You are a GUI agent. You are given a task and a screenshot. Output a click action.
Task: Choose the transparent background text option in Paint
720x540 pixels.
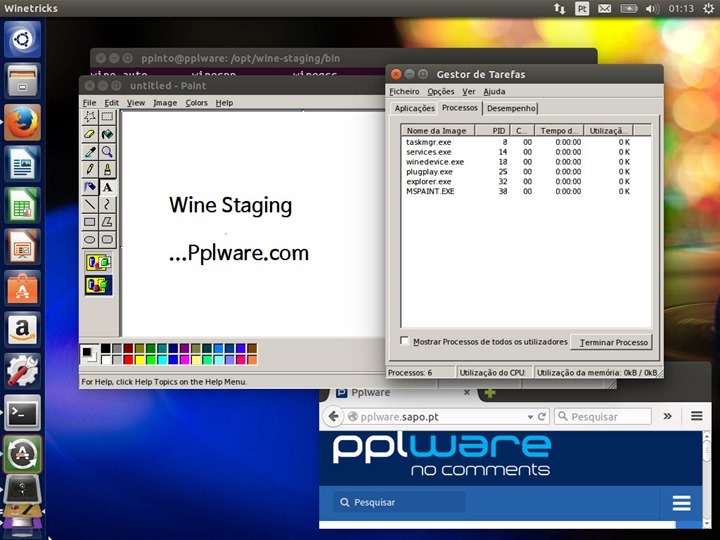[99, 285]
